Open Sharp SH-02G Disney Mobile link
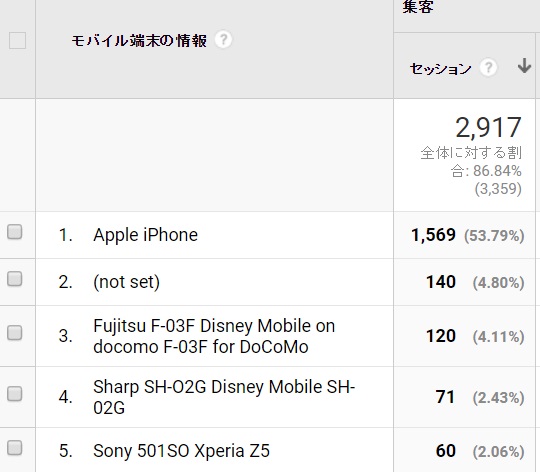 [x=224, y=397]
